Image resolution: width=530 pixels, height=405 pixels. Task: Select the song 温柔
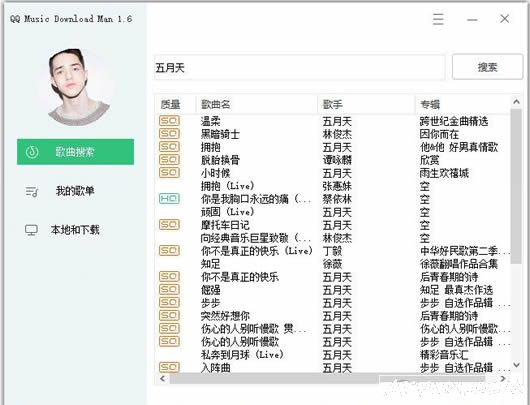(211, 121)
